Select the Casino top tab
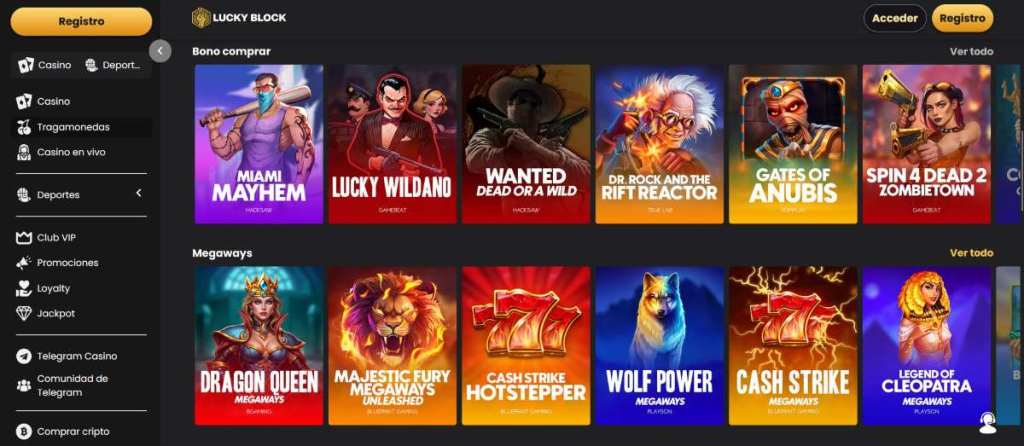The height and width of the screenshot is (446, 1024). (45, 65)
